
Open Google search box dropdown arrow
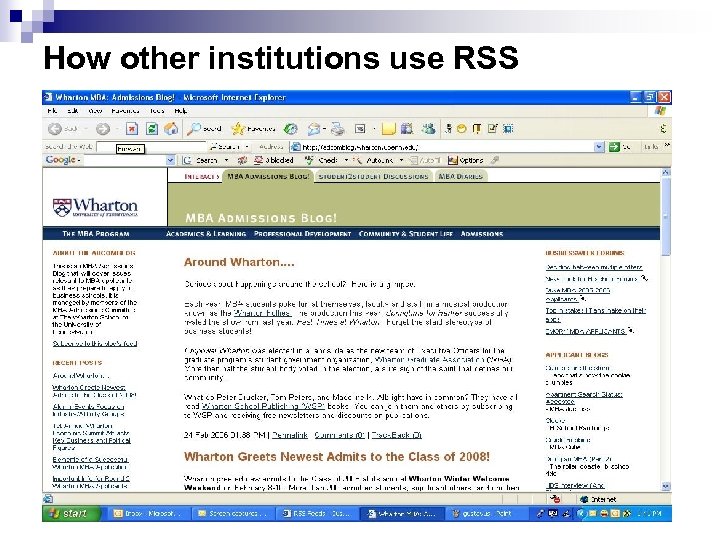point(170,160)
